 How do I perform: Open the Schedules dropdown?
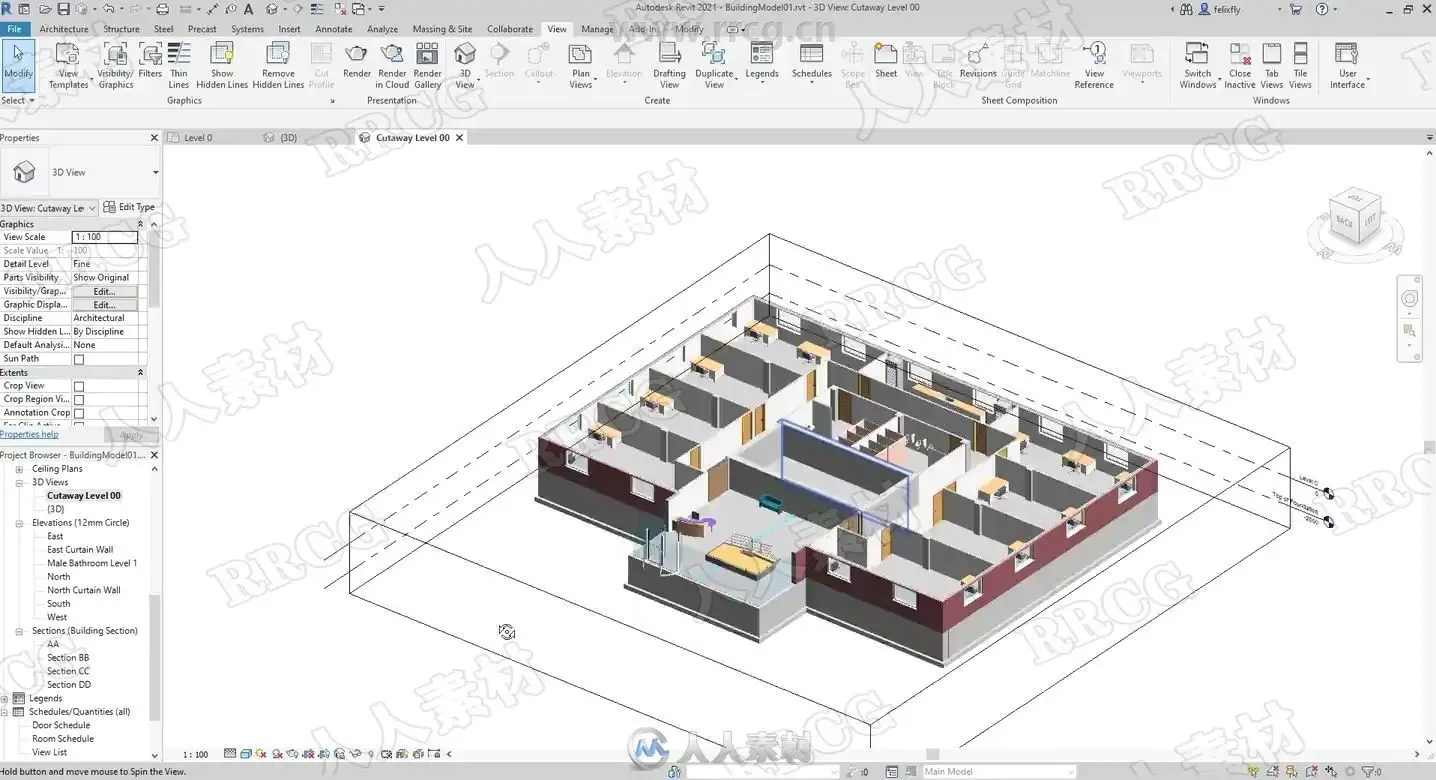[811, 60]
